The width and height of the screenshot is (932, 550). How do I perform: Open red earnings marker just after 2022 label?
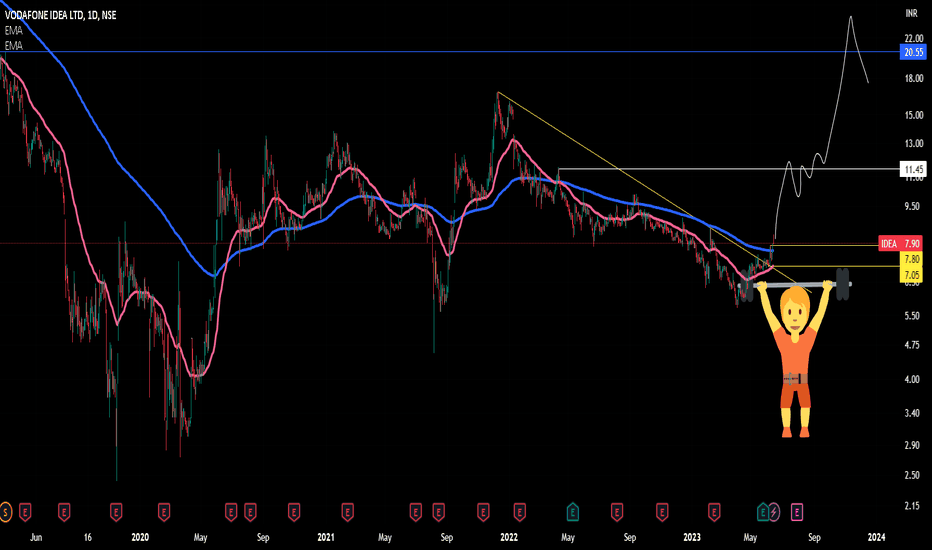pos(519,511)
